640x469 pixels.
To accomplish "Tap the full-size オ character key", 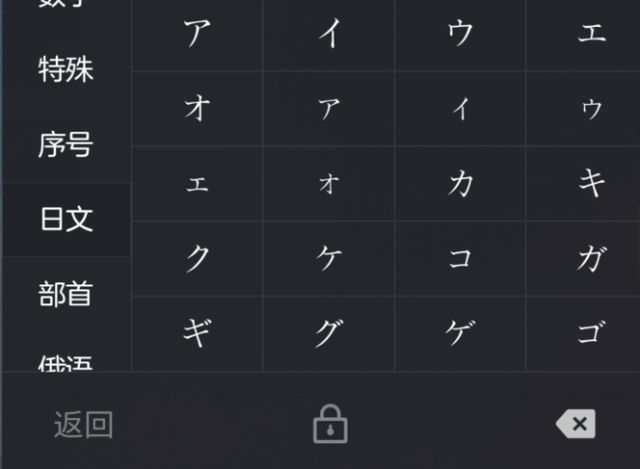I will coord(197,109).
